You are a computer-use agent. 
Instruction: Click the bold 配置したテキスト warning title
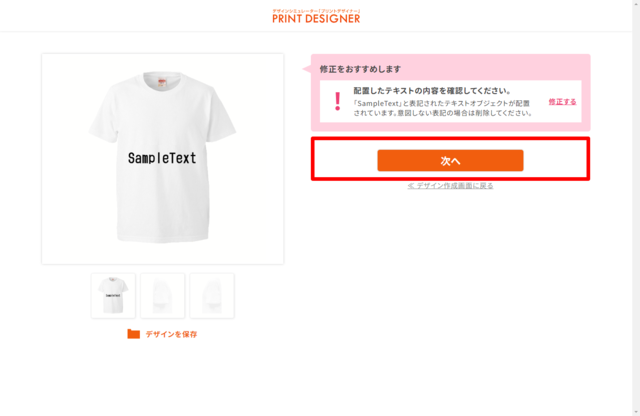coord(432,91)
